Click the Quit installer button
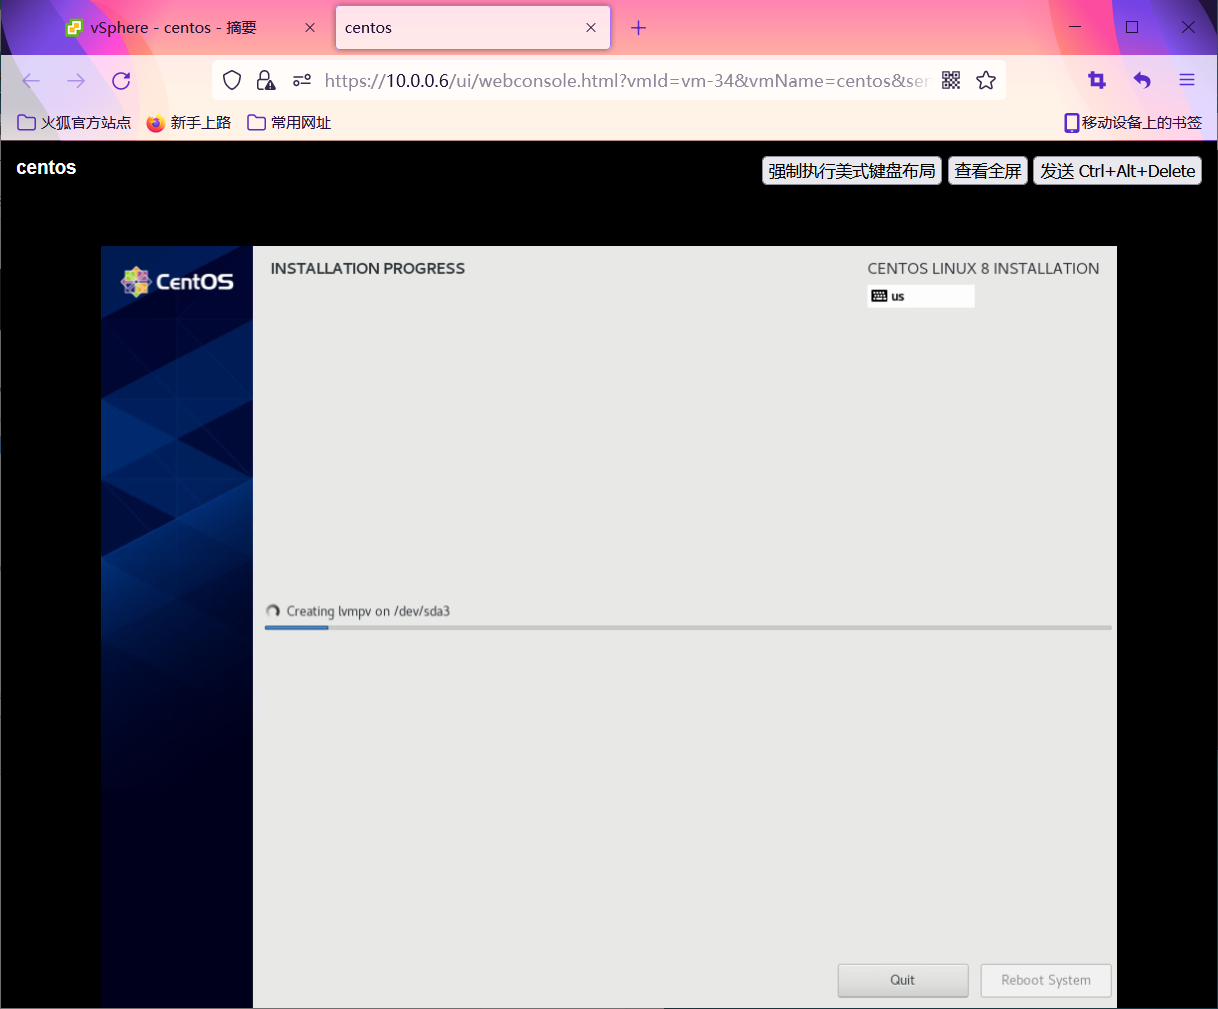Viewport: 1218px width, 1009px height. point(903,980)
